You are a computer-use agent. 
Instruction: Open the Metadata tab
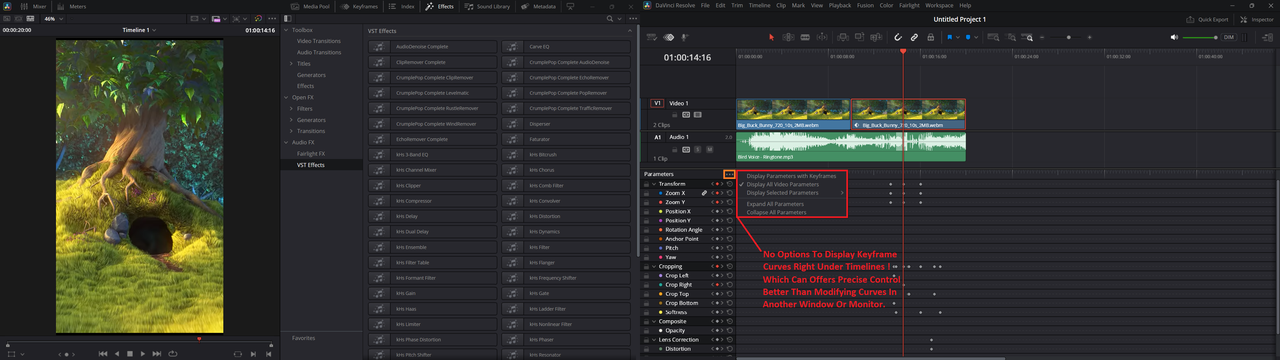pos(539,6)
